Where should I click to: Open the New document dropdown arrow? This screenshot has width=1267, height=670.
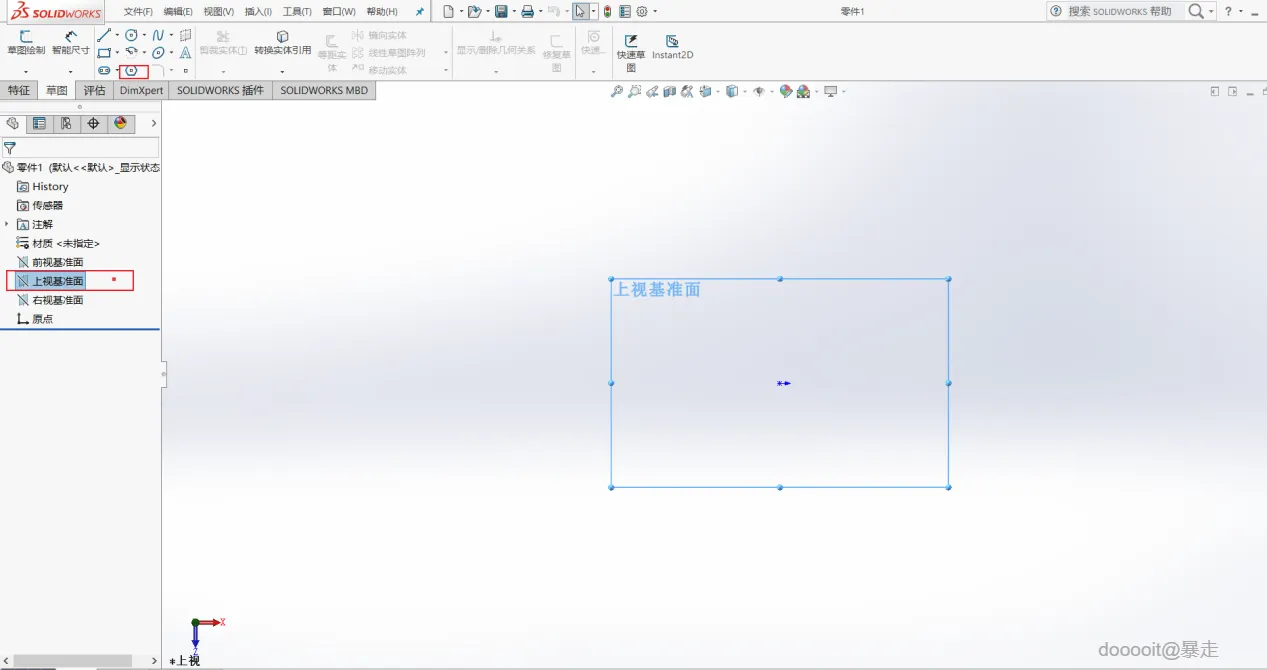pyautogui.click(x=461, y=11)
